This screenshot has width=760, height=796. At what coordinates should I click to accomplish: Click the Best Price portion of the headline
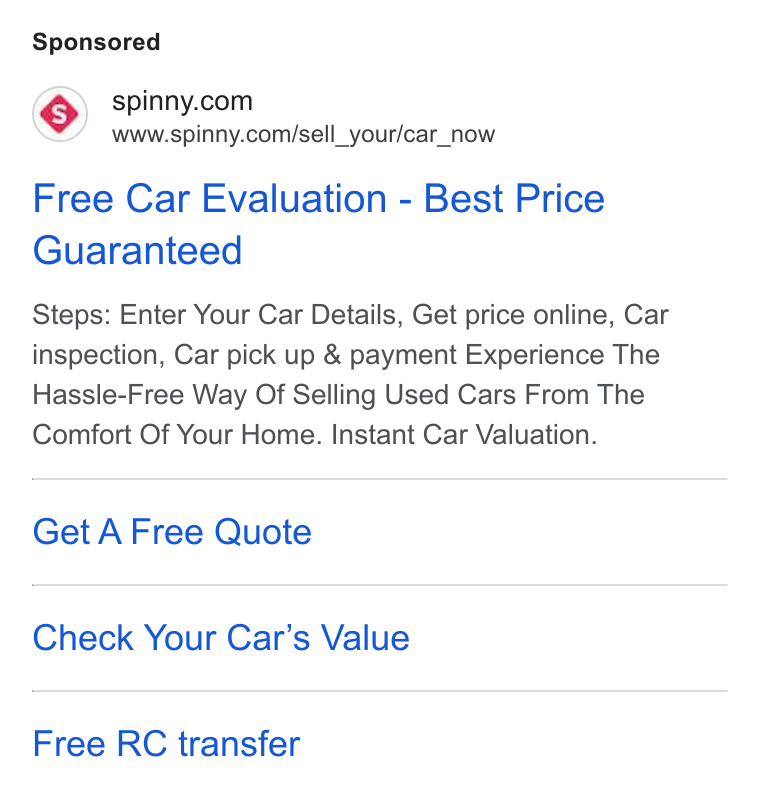(x=514, y=198)
